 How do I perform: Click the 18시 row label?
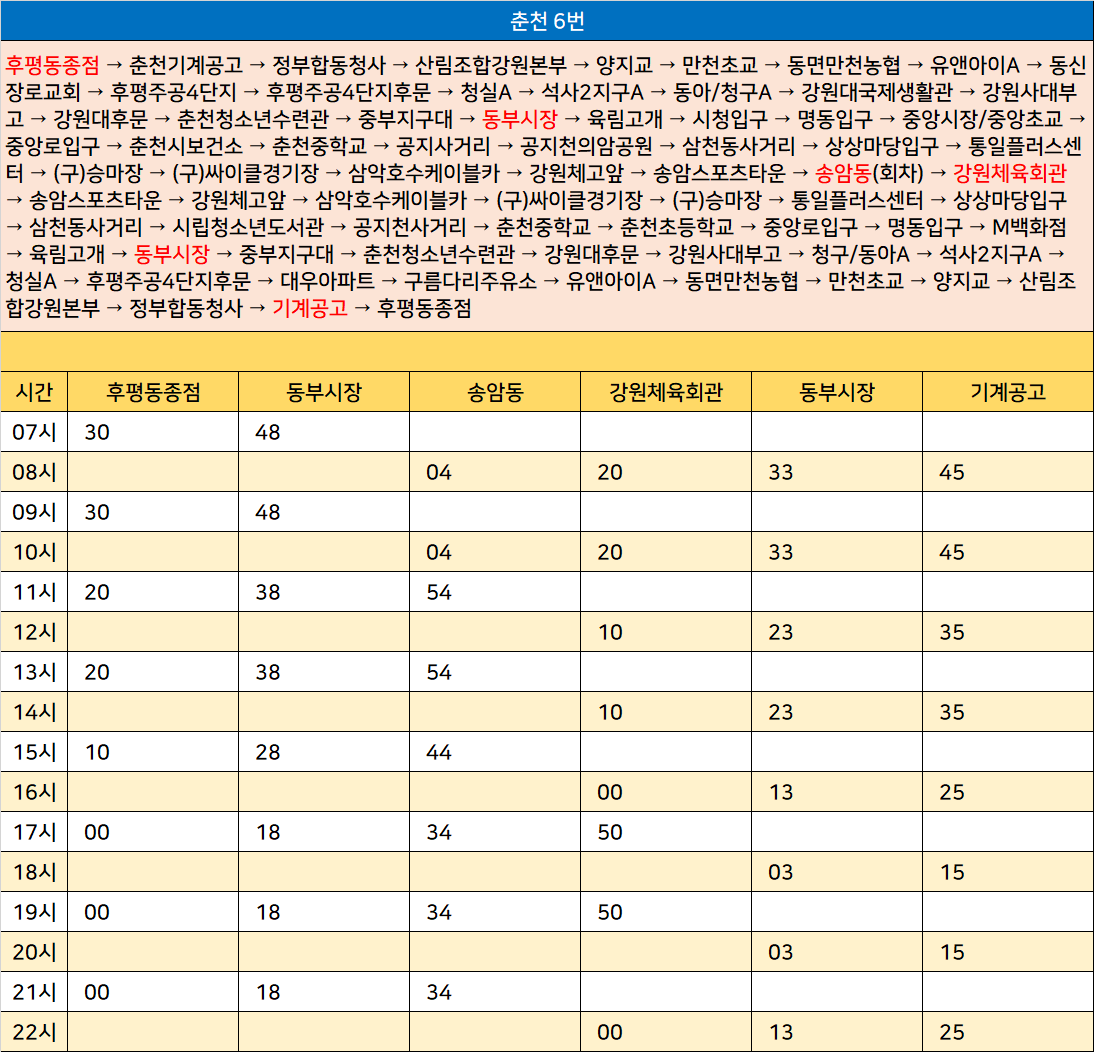(34, 872)
